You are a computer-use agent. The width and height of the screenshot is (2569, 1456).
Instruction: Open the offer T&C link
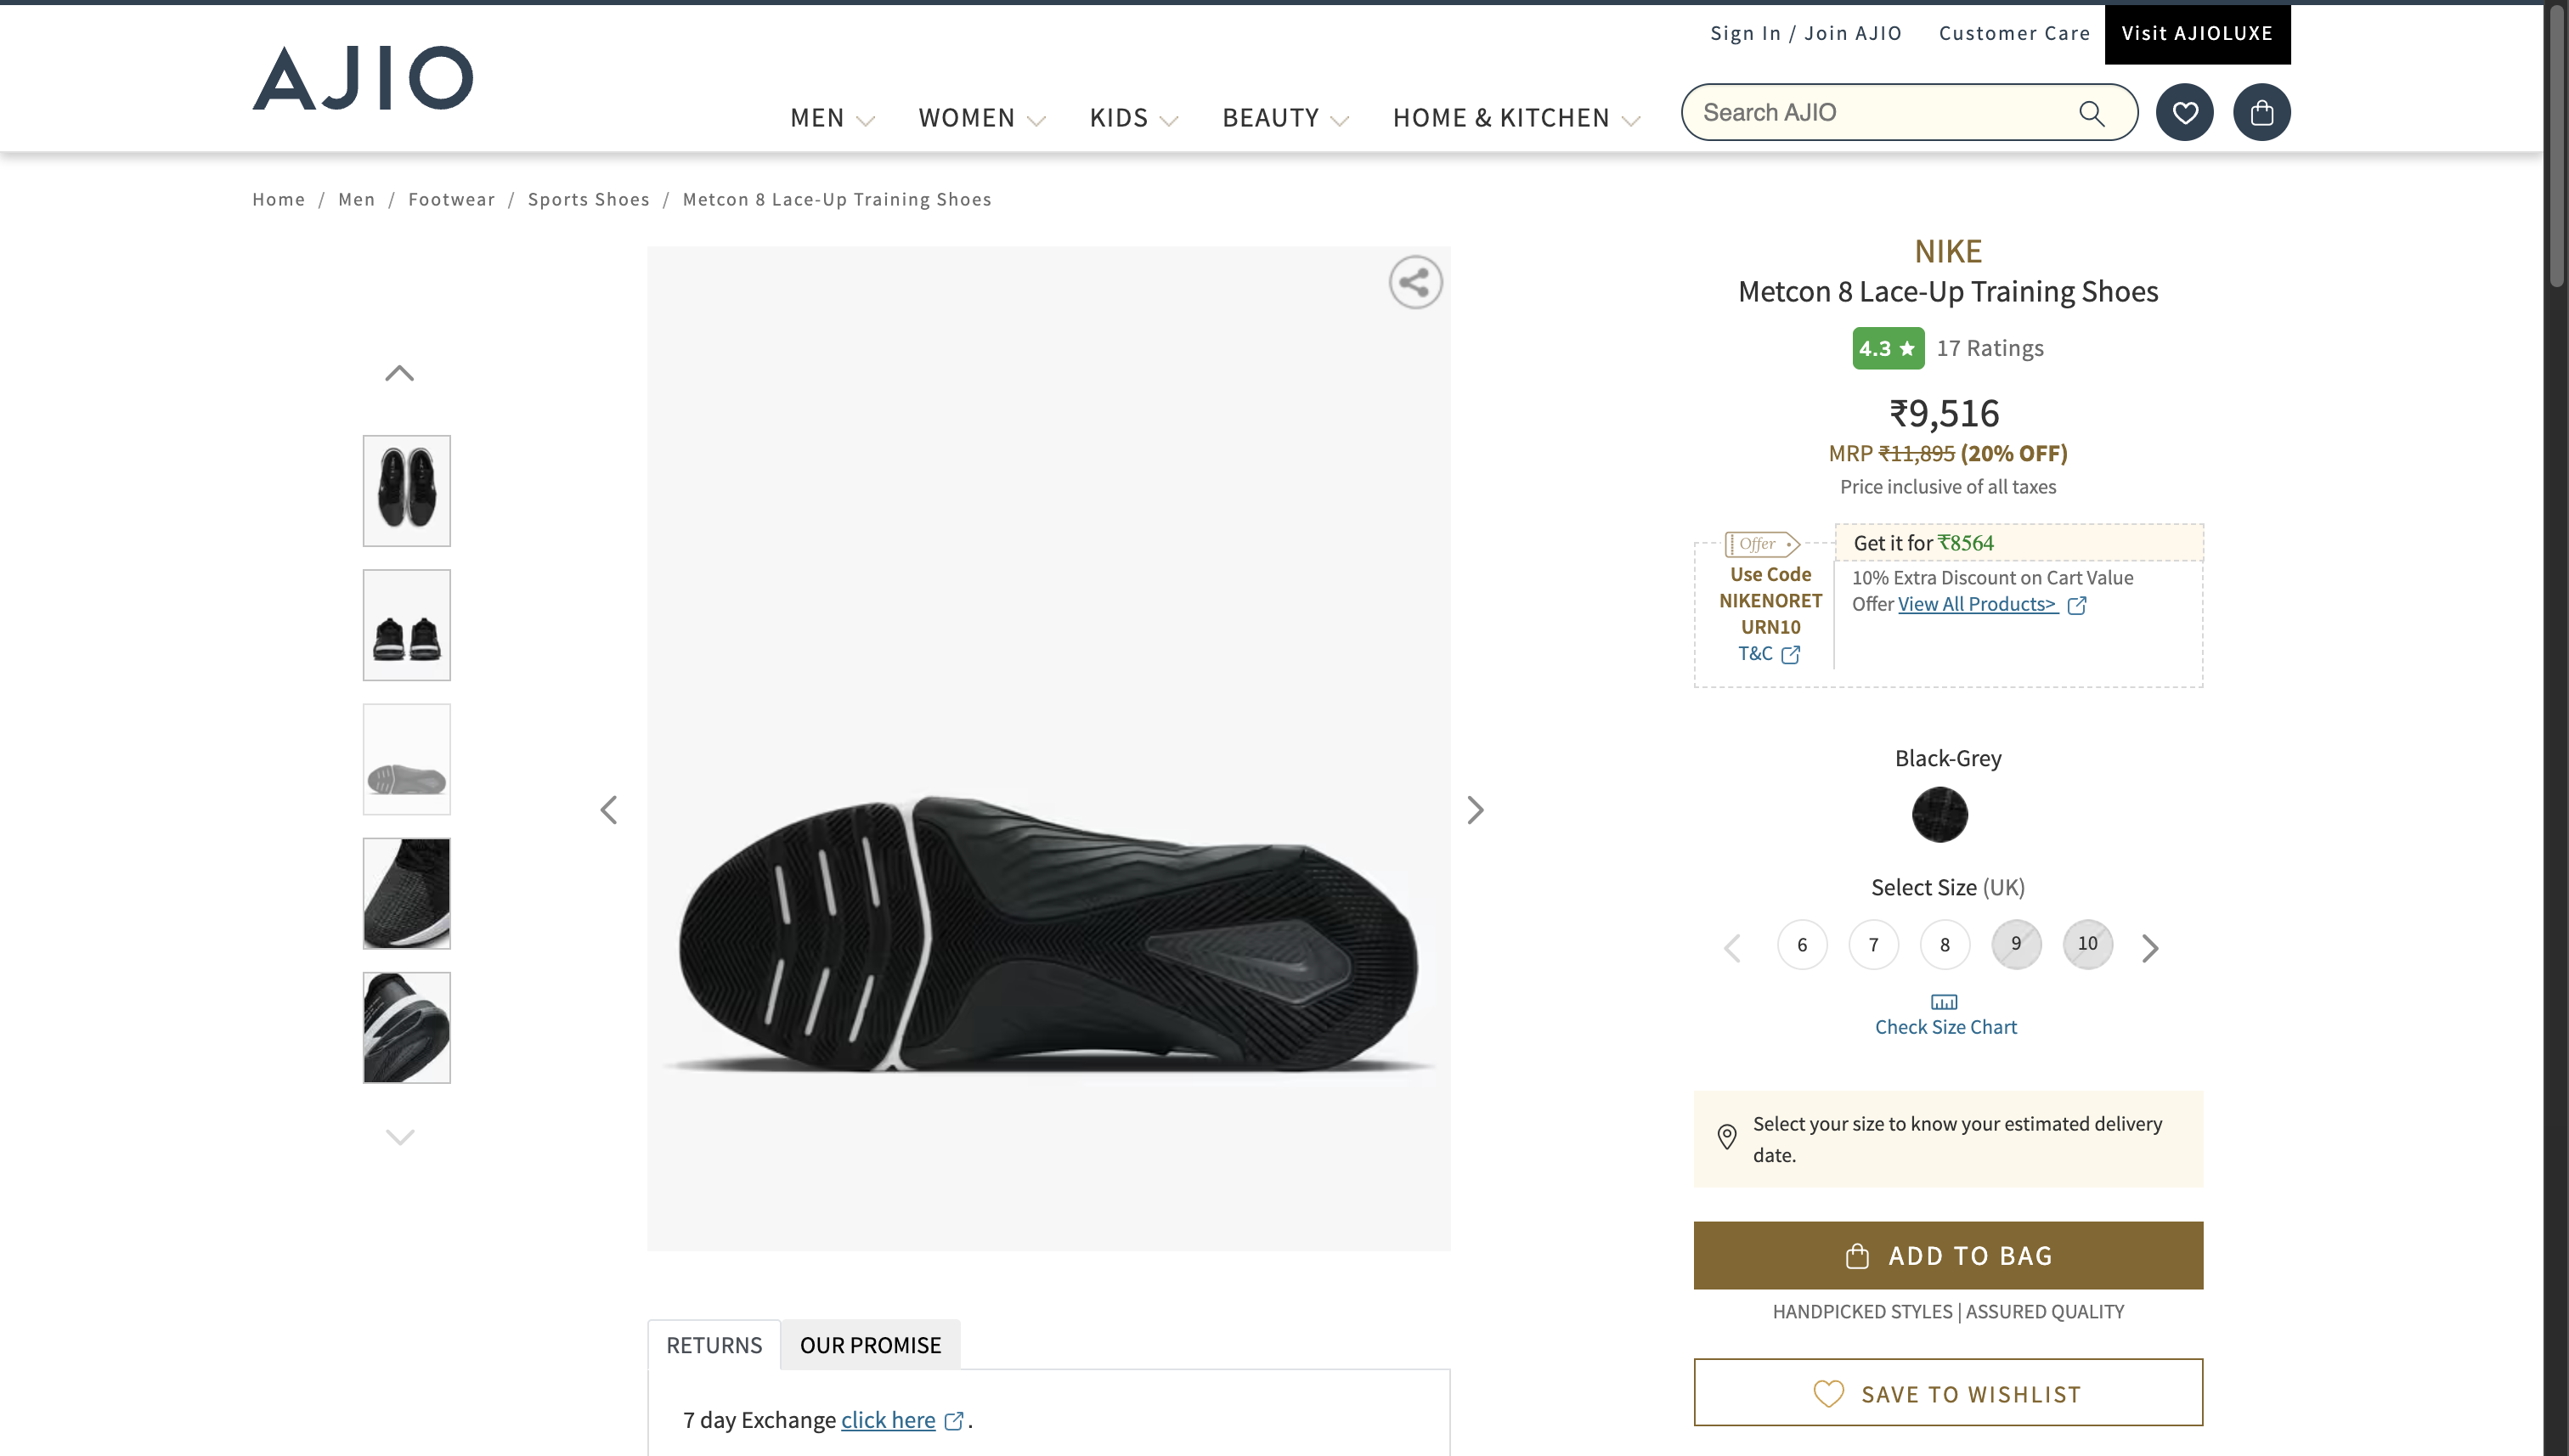click(x=1768, y=654)
